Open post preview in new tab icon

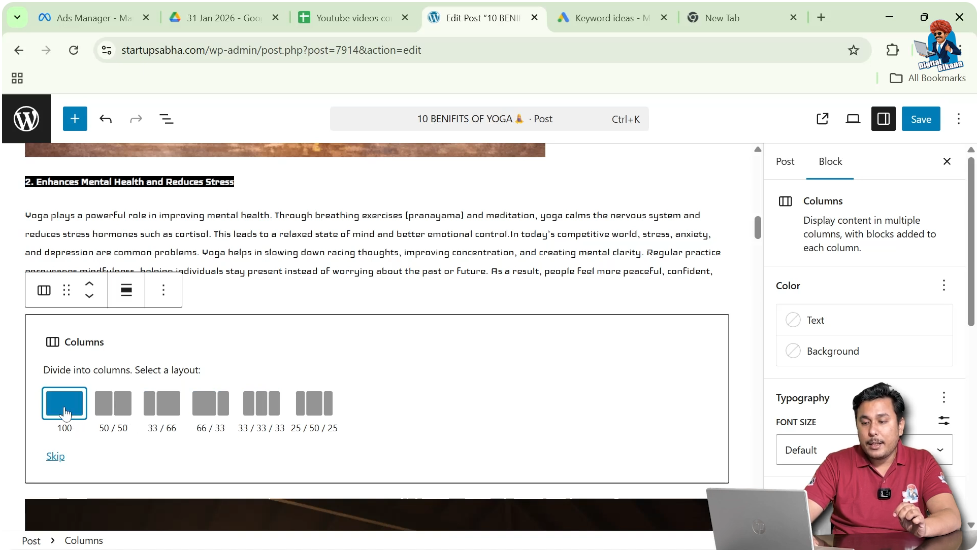pyautogui.click(x=822, y=119)
